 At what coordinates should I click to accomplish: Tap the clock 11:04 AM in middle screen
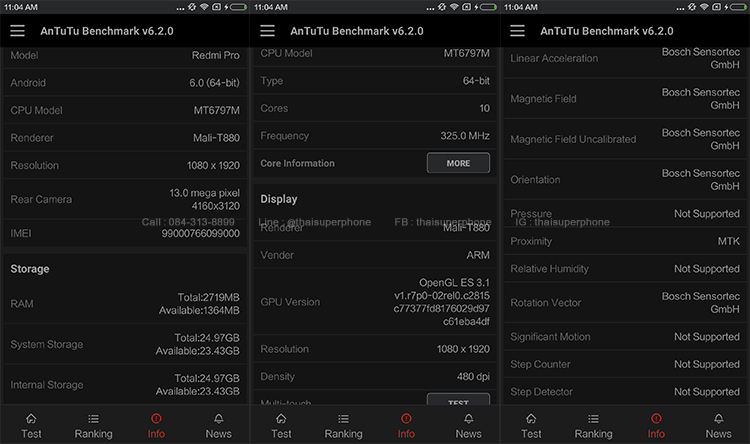click(x=271, y=7)
